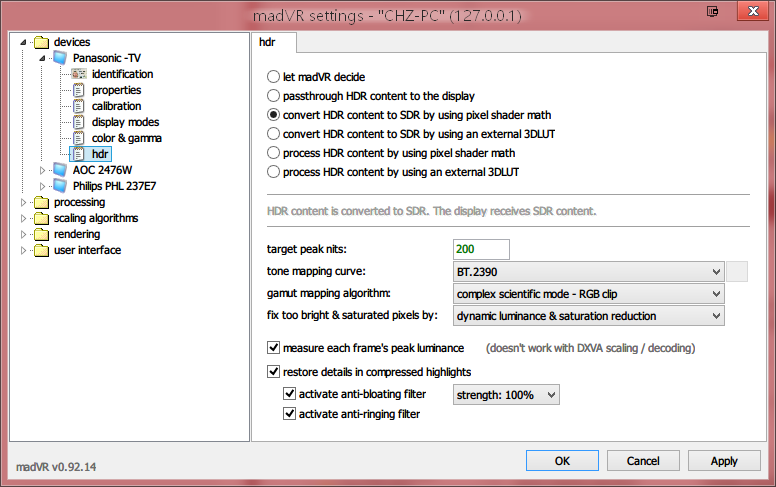Image resolution: width=776 pixels, height=487 pixels.
Task: Click the identification page icon
Action: tap(78, 74)
